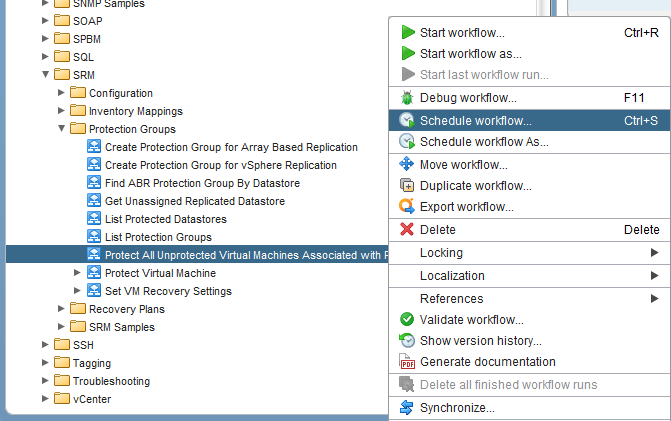
Task: Collapse the SRM folder
Action: coord(45,75)
